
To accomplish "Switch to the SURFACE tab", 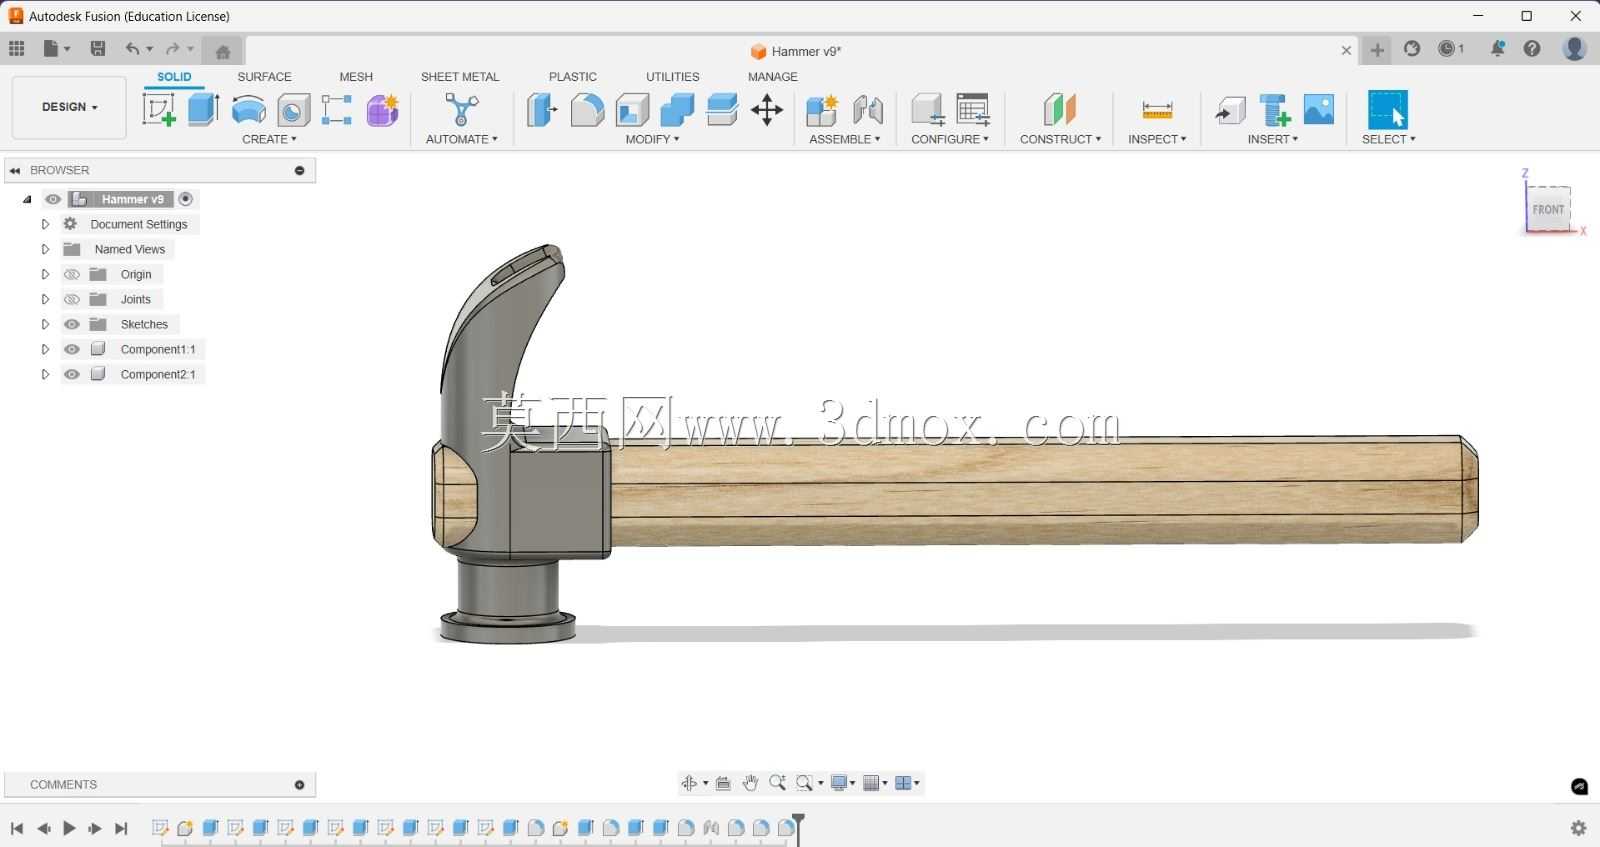I will point(264,77).
